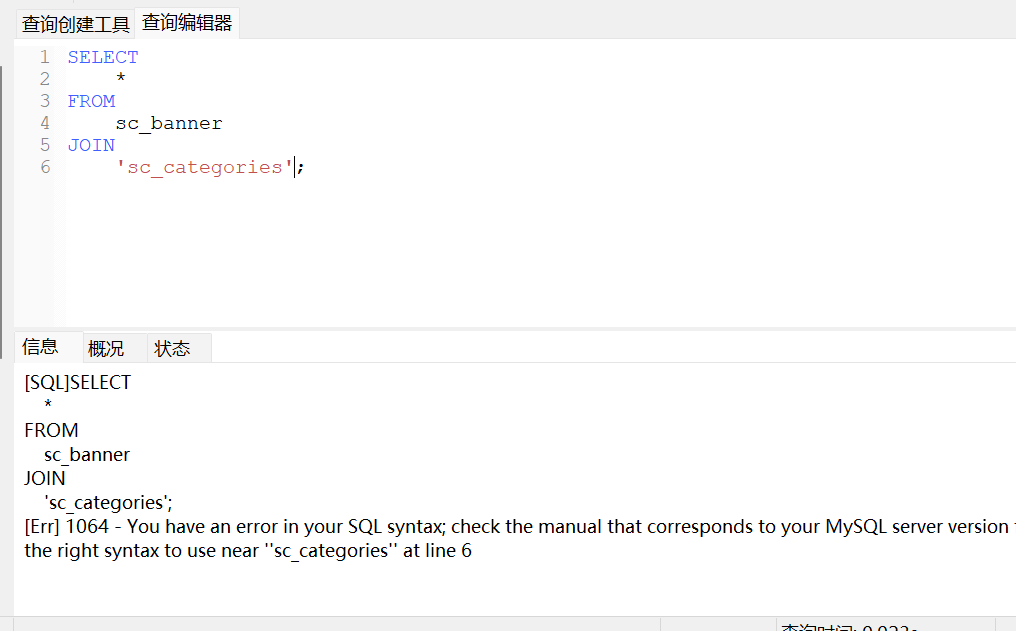
Task: Place cursor on the asterisk in the editor
Action: click(120, 80)
